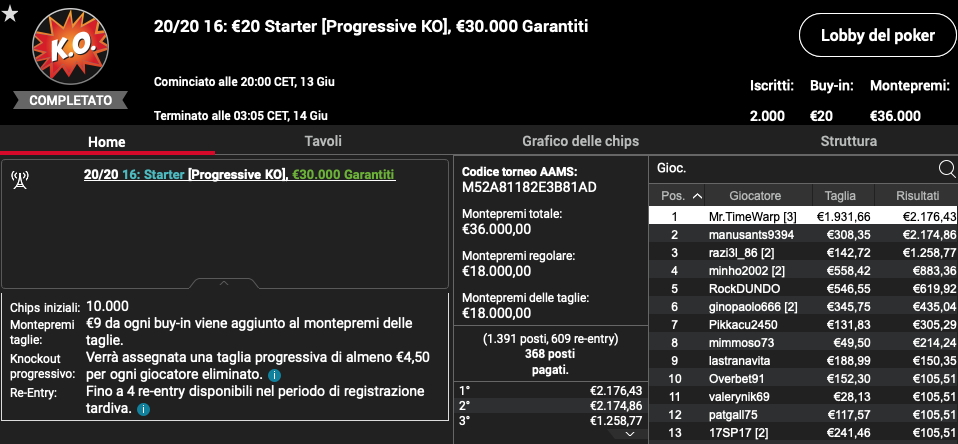Select Mr.TimeWarp first place row
Screen dimensions: 958x444
coord(803,217)
